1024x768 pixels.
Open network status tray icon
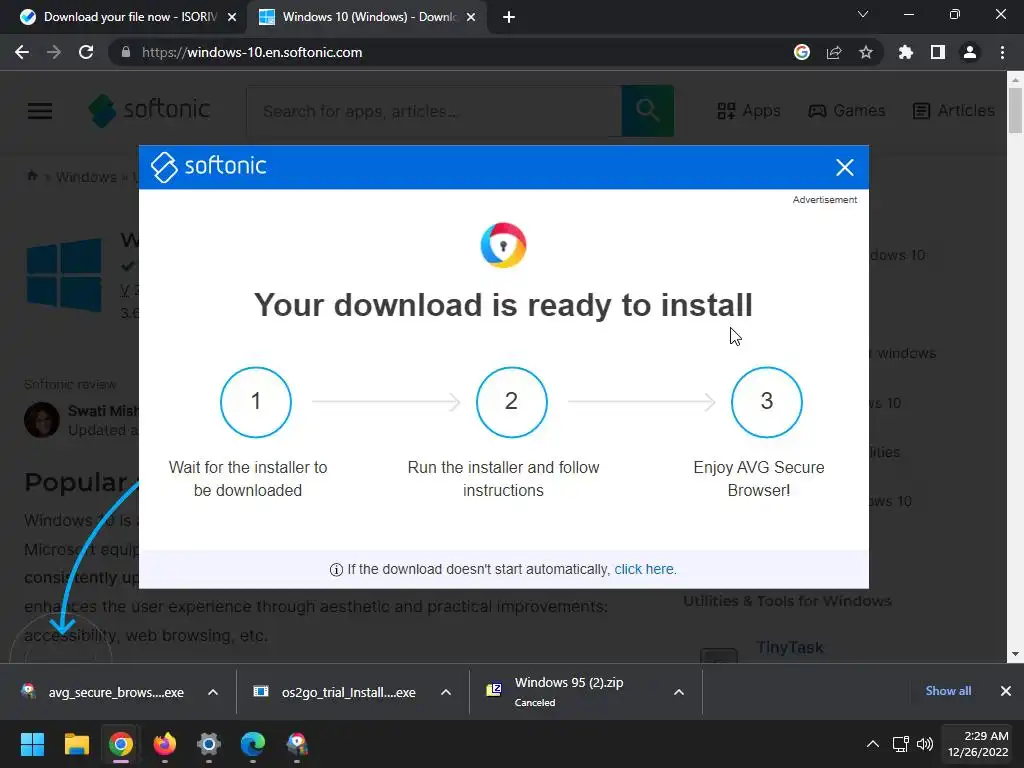(x=901, y=744)
